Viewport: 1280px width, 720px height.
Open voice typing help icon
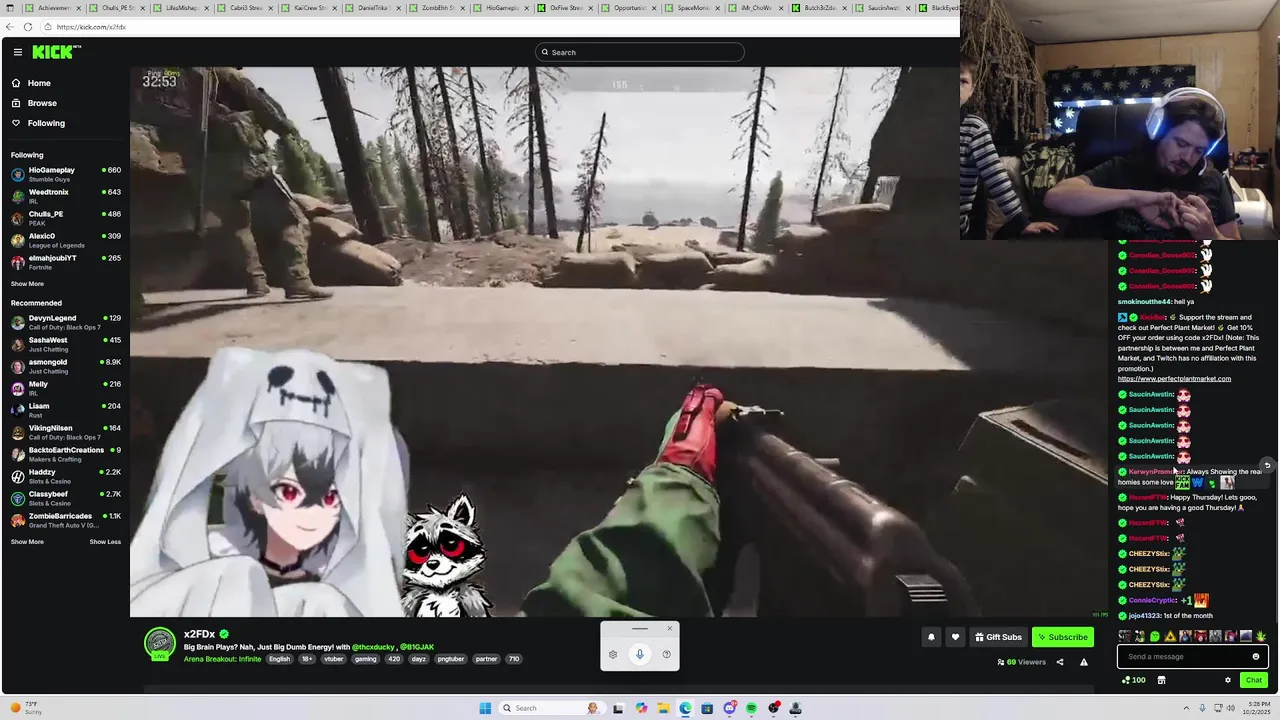[667, 654]
